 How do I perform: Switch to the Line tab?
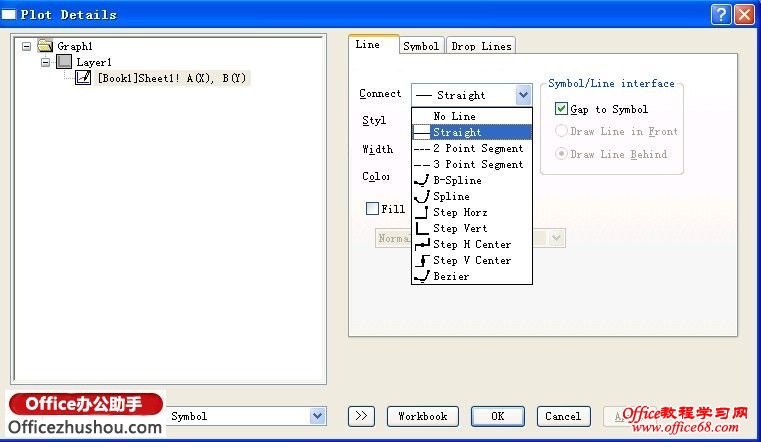pyautogui.click(x=373, y=45)
